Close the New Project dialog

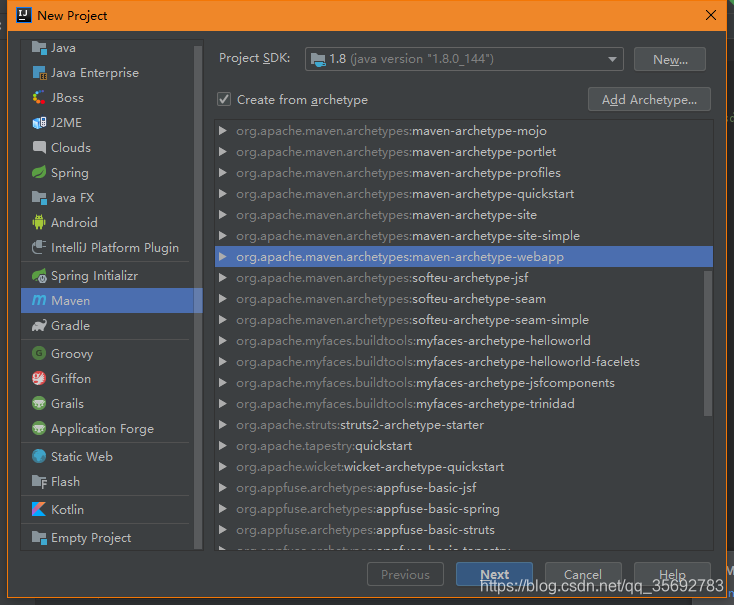pyautogui.click(x=711, y=15)
